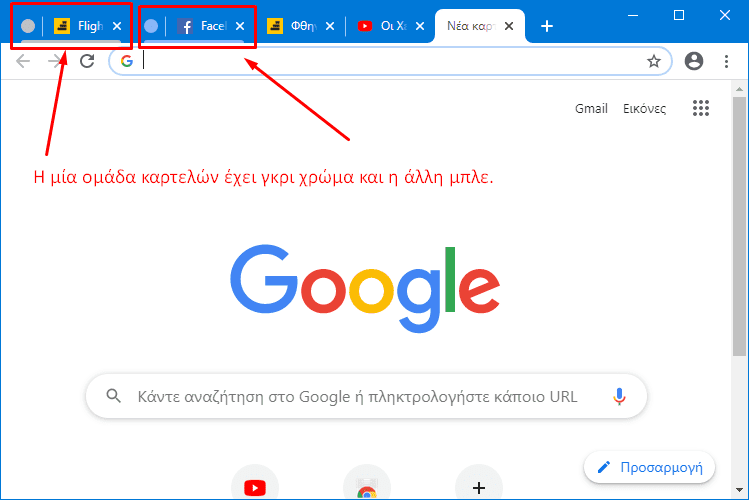Focus the address bar input
The image size is (749, 500).
click(392, 61)
